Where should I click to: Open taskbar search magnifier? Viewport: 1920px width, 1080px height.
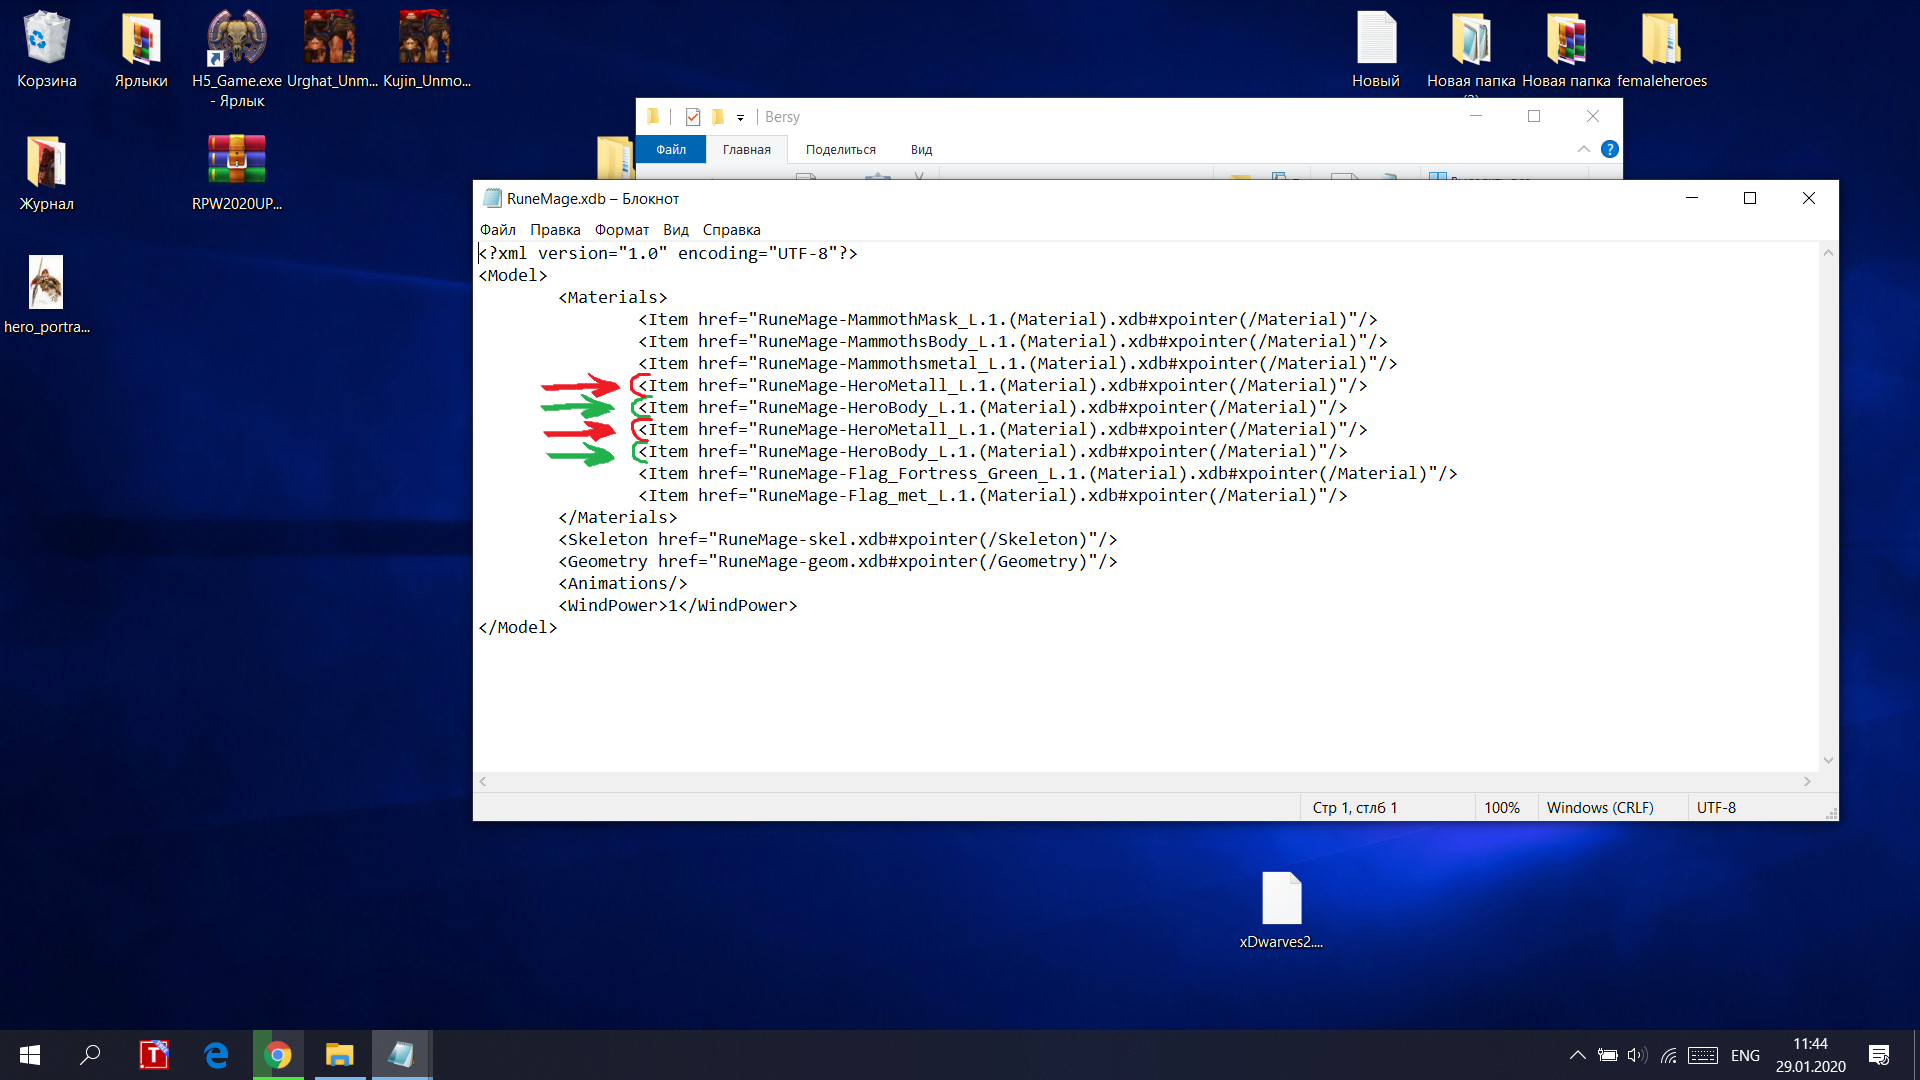click(90, 1055)
